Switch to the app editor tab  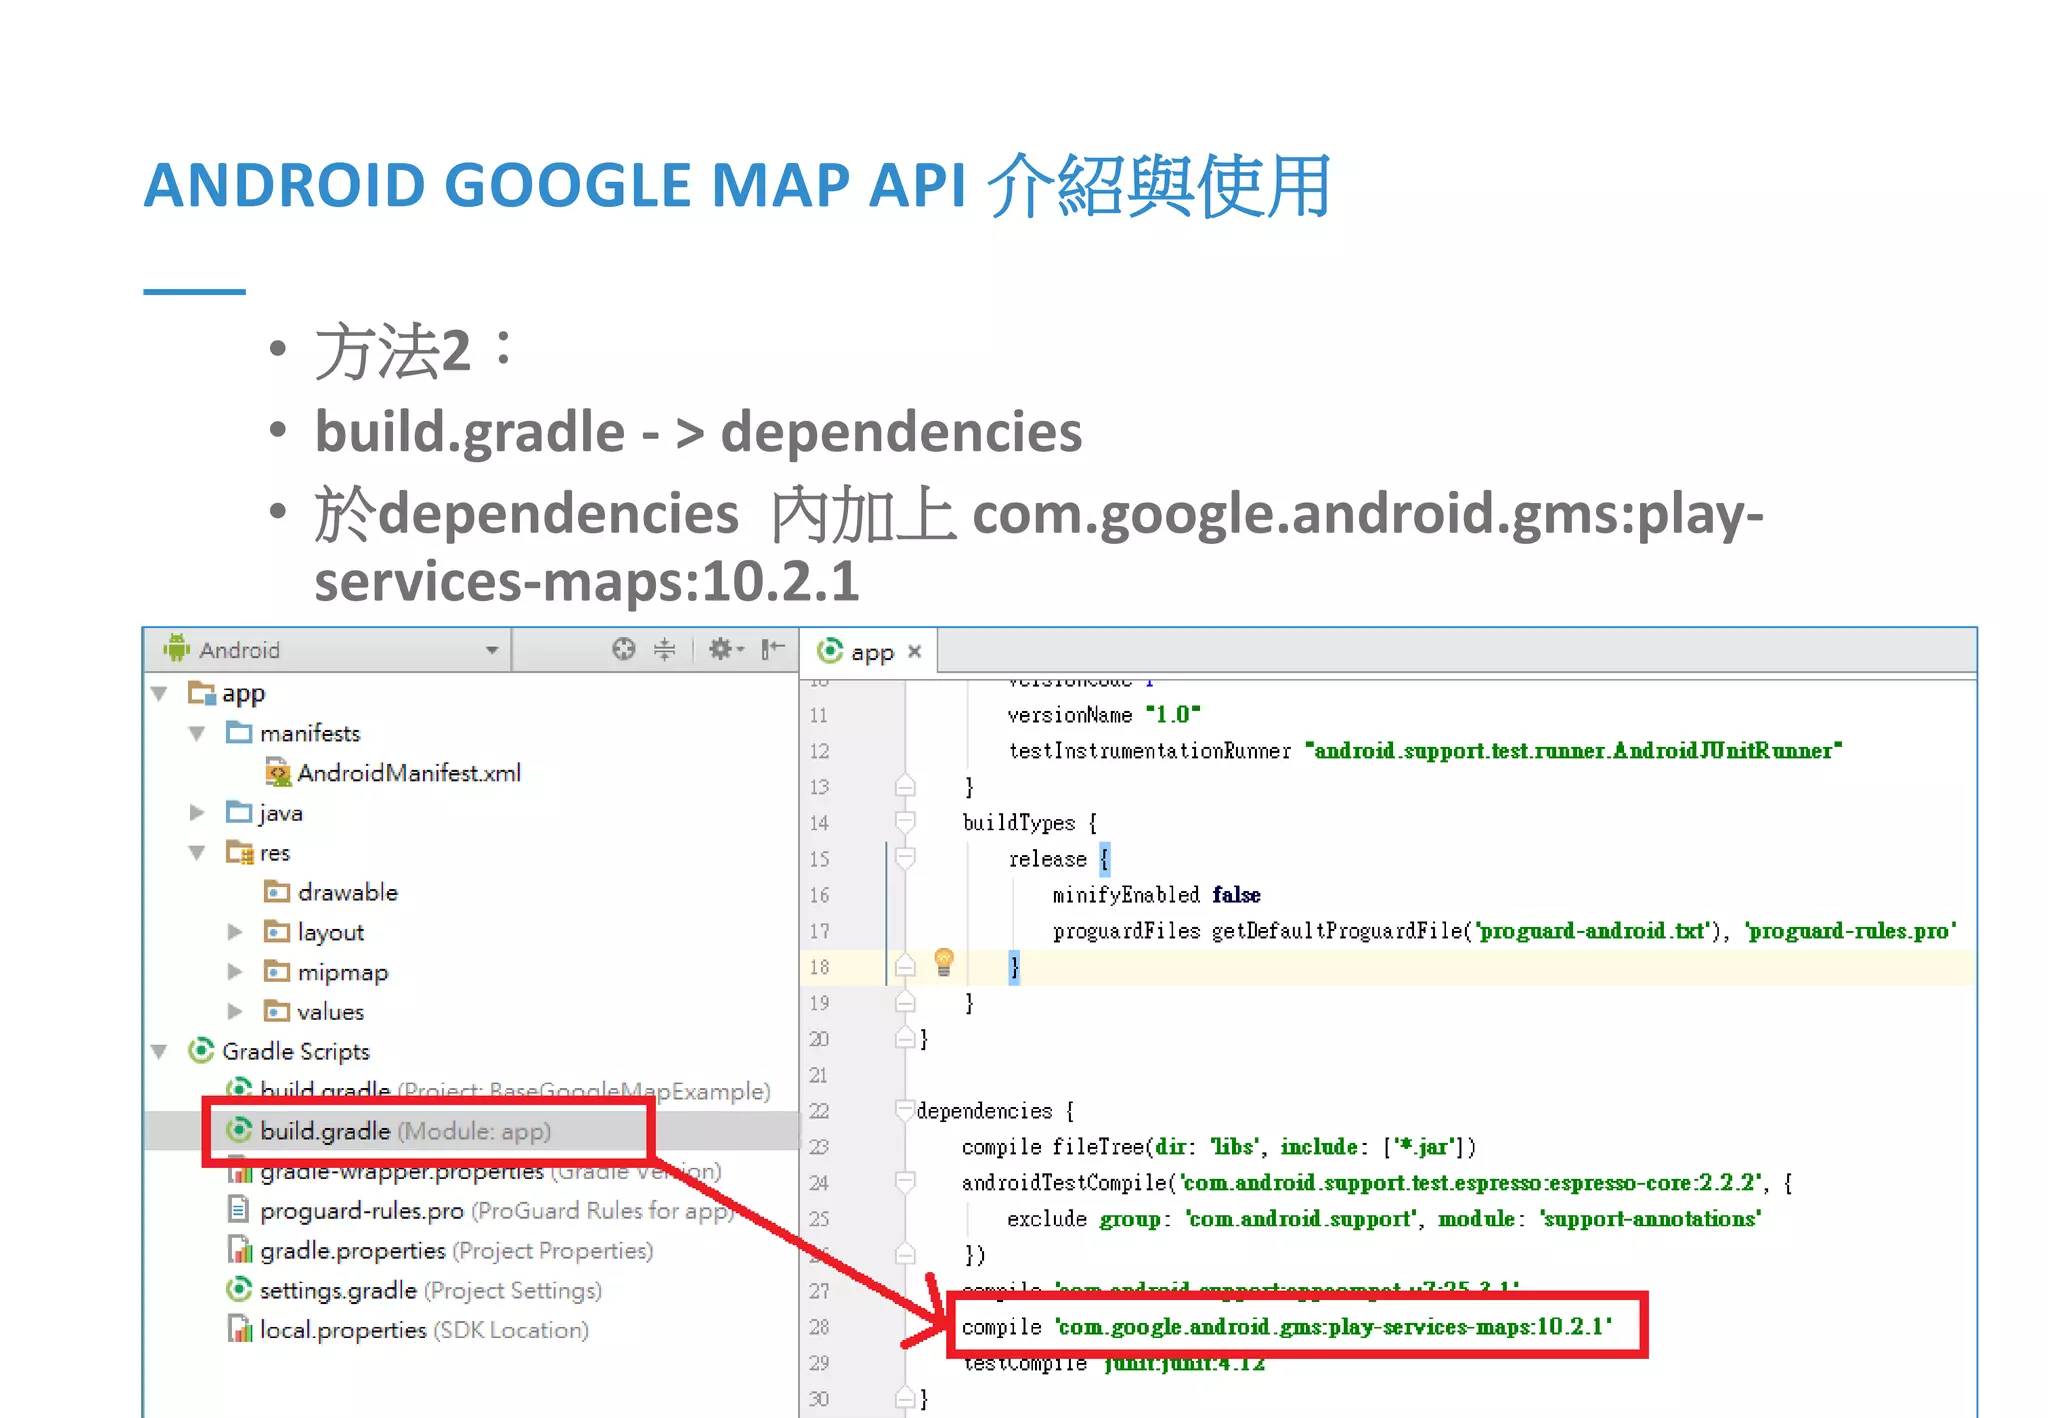tap(869, 652)
